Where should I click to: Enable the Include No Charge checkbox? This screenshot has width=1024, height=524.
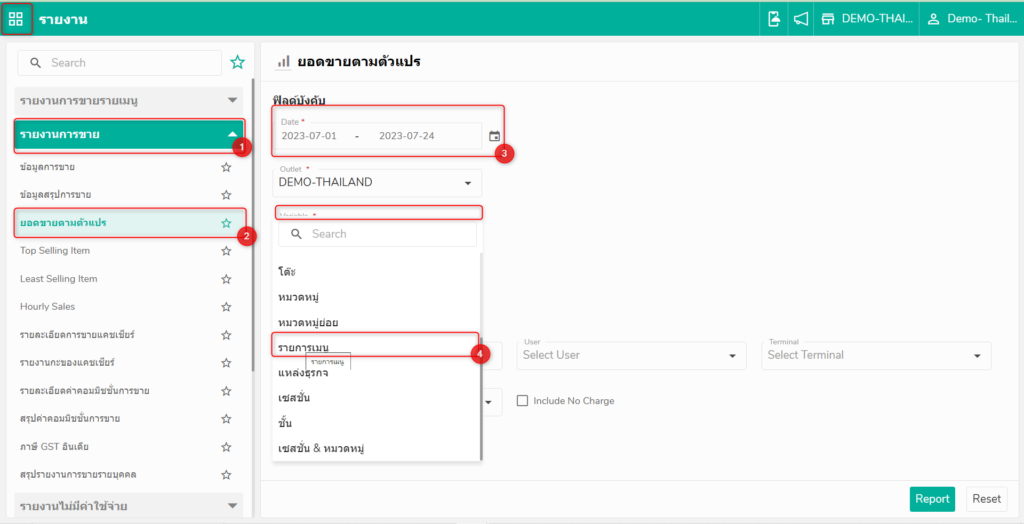pyautogui.click(x=522, y=401)
